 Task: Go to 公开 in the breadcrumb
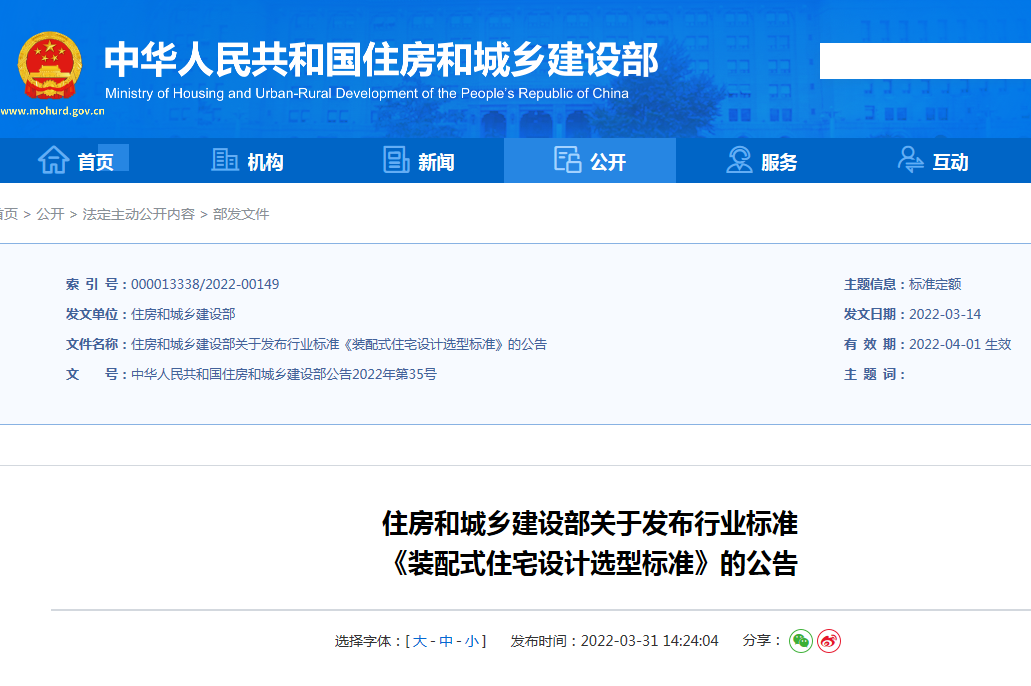click(x=50, y=214)
